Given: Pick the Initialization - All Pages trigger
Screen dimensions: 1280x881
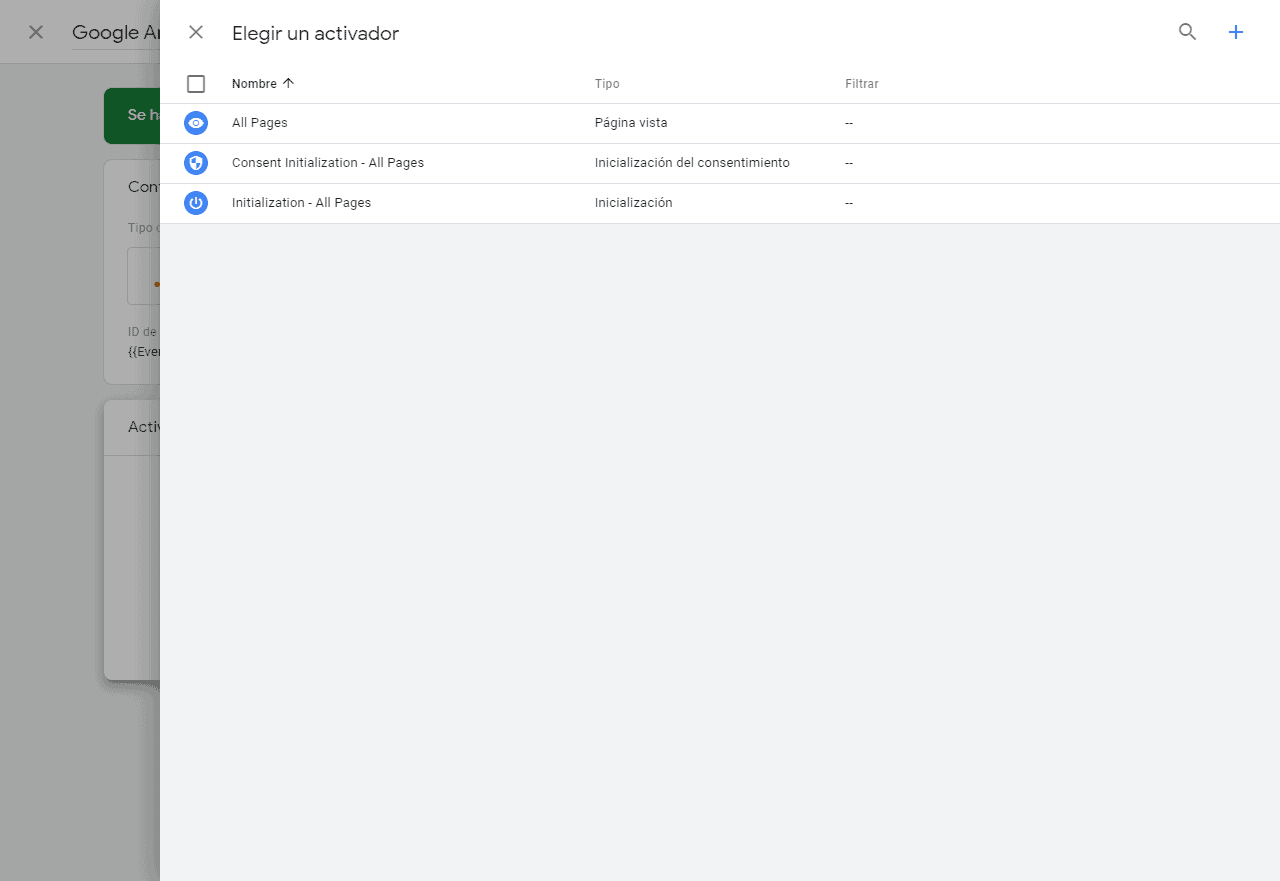Looking at the screenshot, I should (x=301, y=203).
